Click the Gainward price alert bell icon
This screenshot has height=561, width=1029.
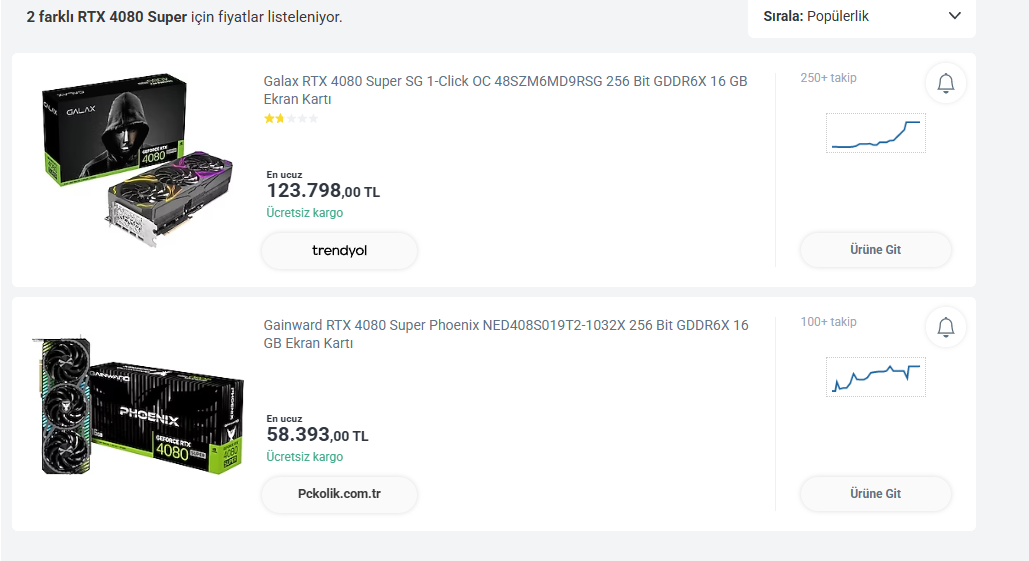945,327
